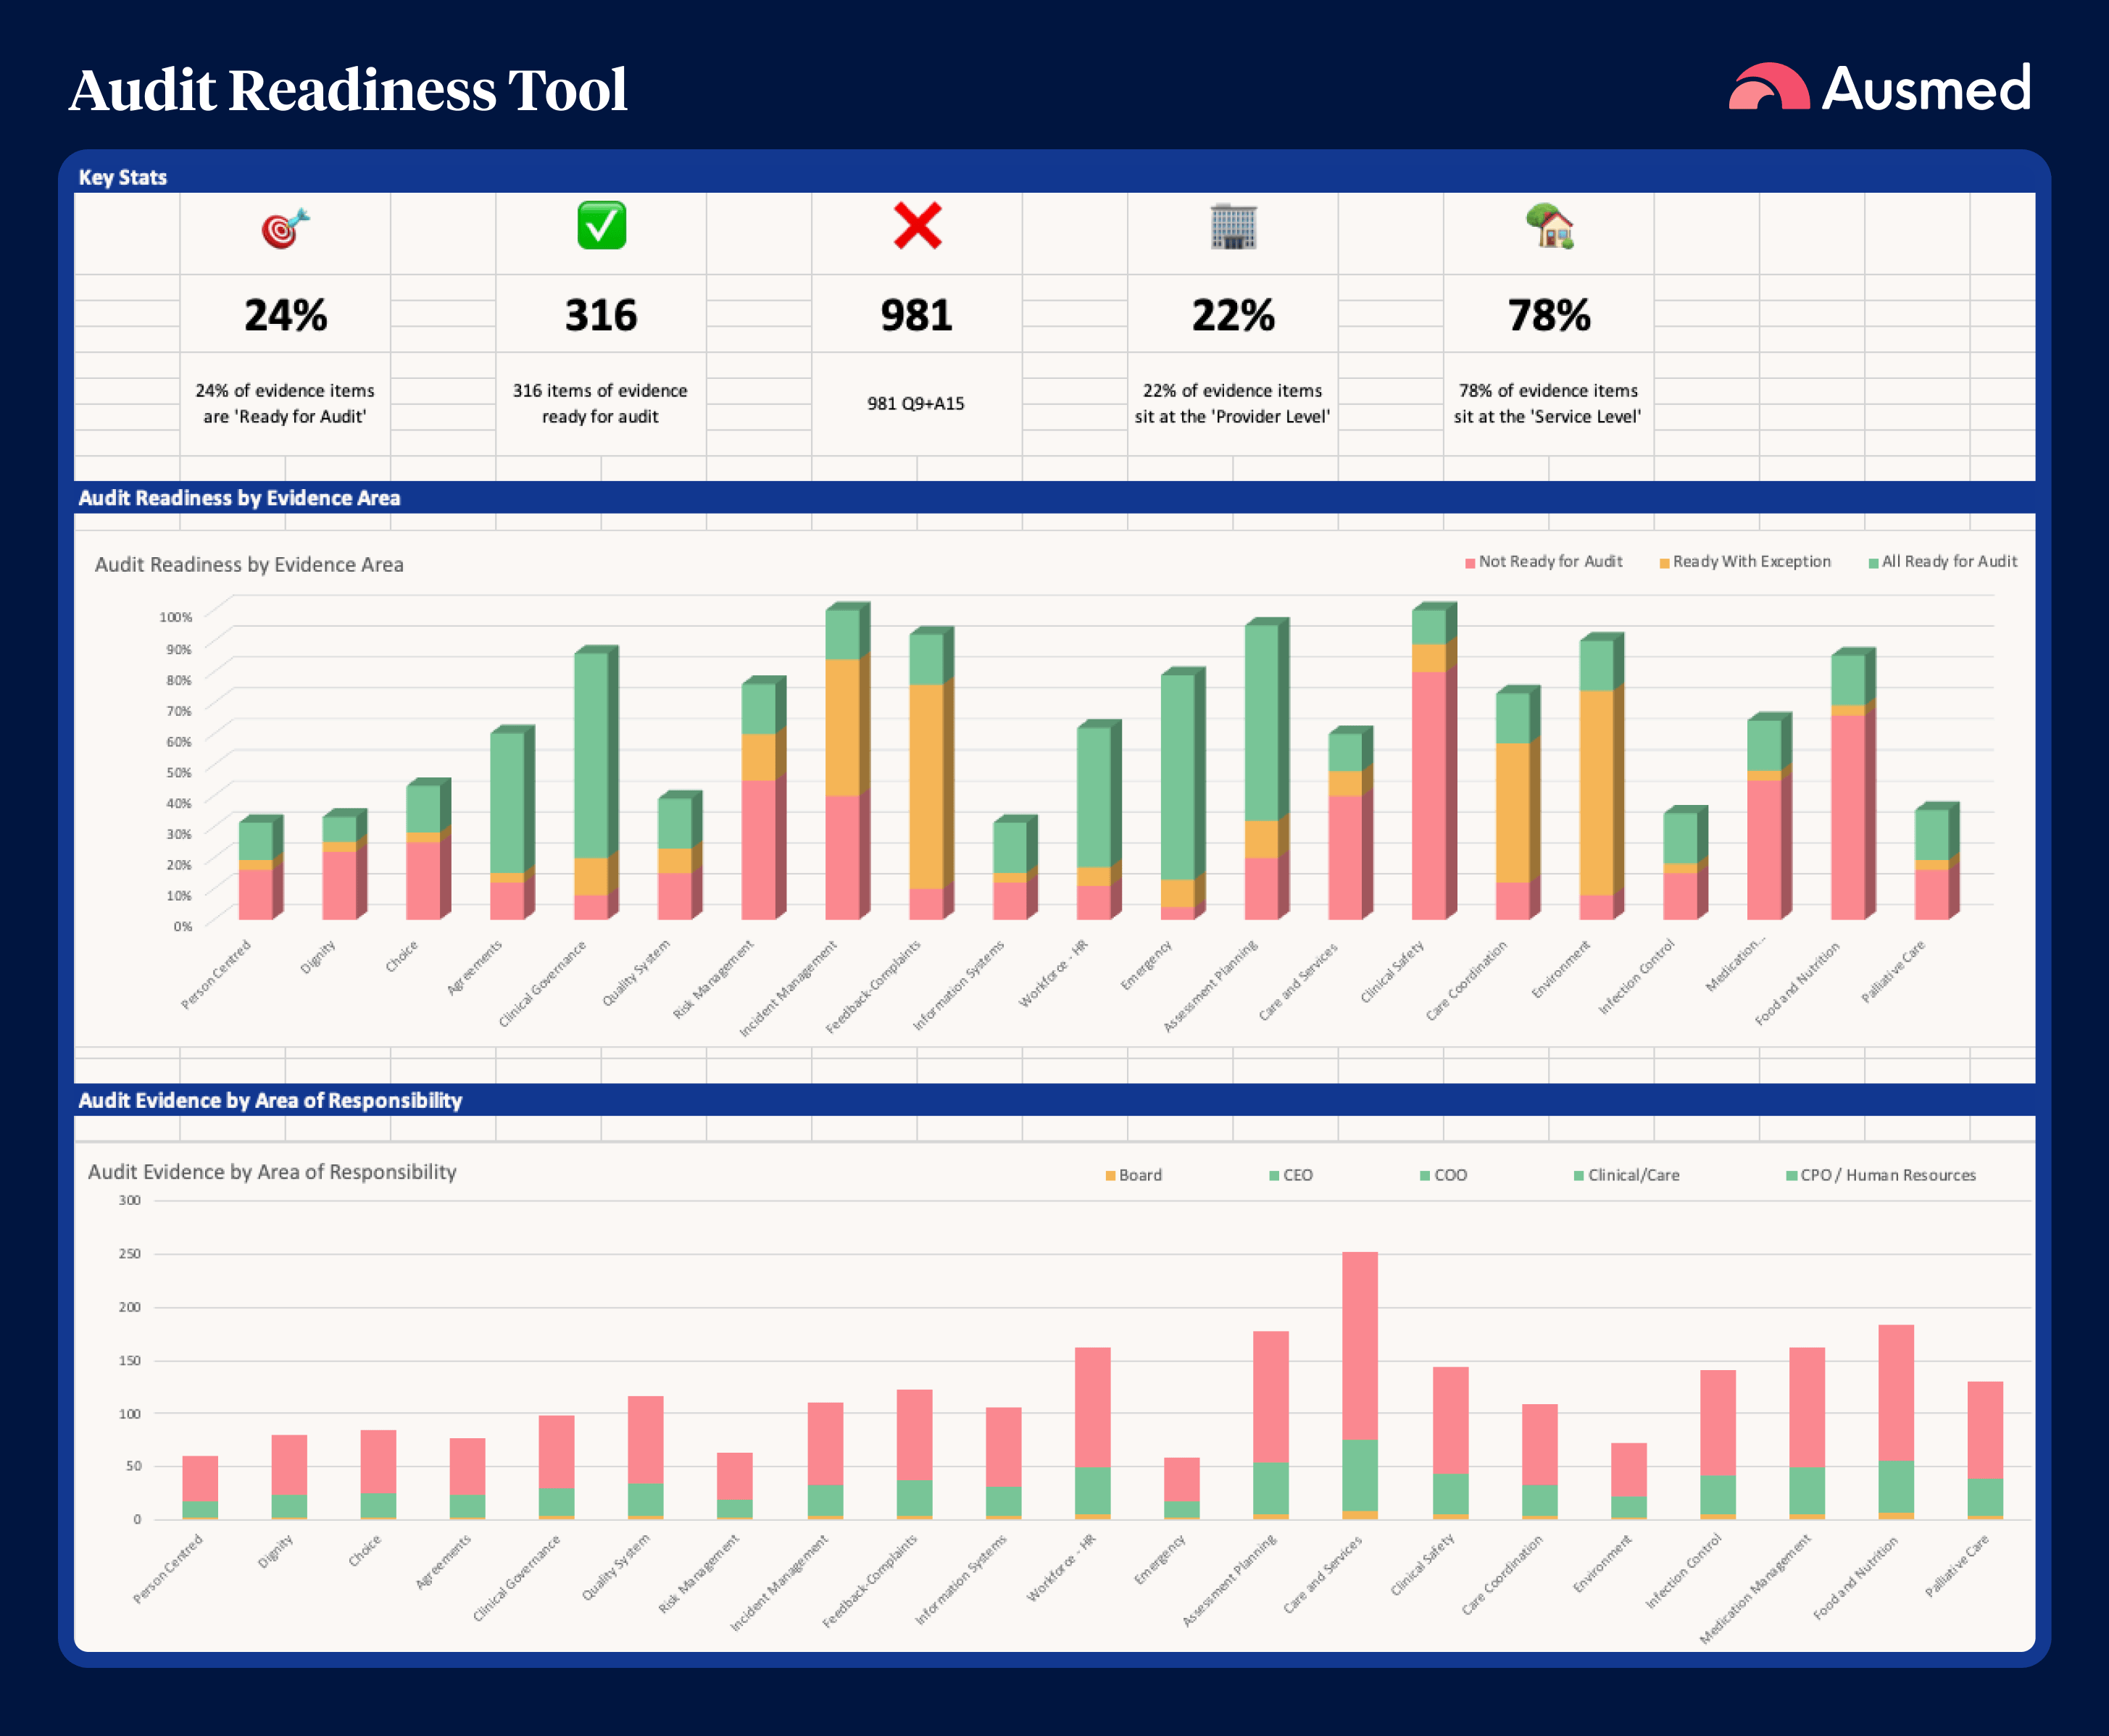Click the "Medication Management" axis label in the responsibility chart
Image resolution: width=2109 pixels, height=1736 pixels.
coord(1755,1589)
